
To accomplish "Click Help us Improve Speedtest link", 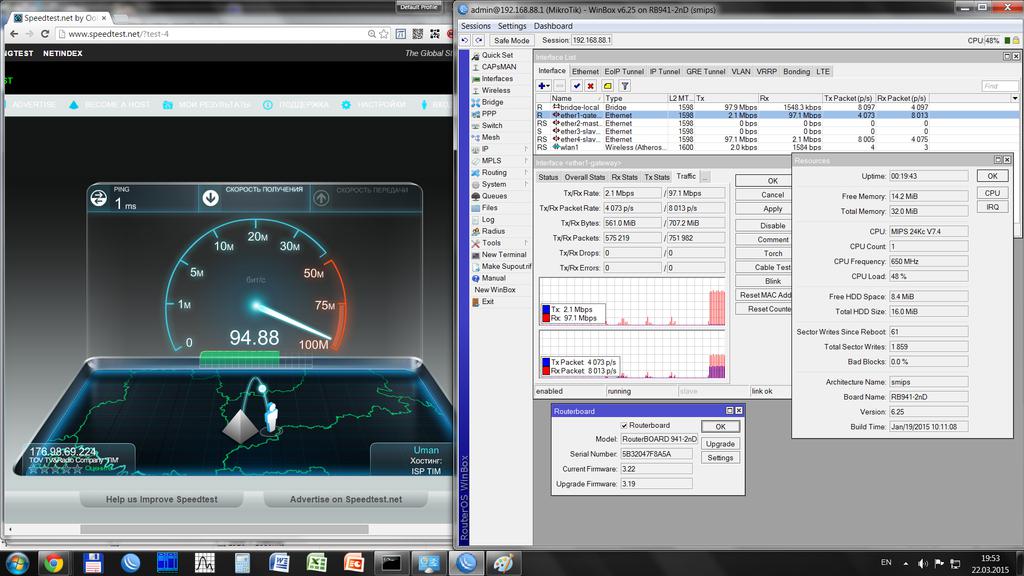I will [161, 500].
